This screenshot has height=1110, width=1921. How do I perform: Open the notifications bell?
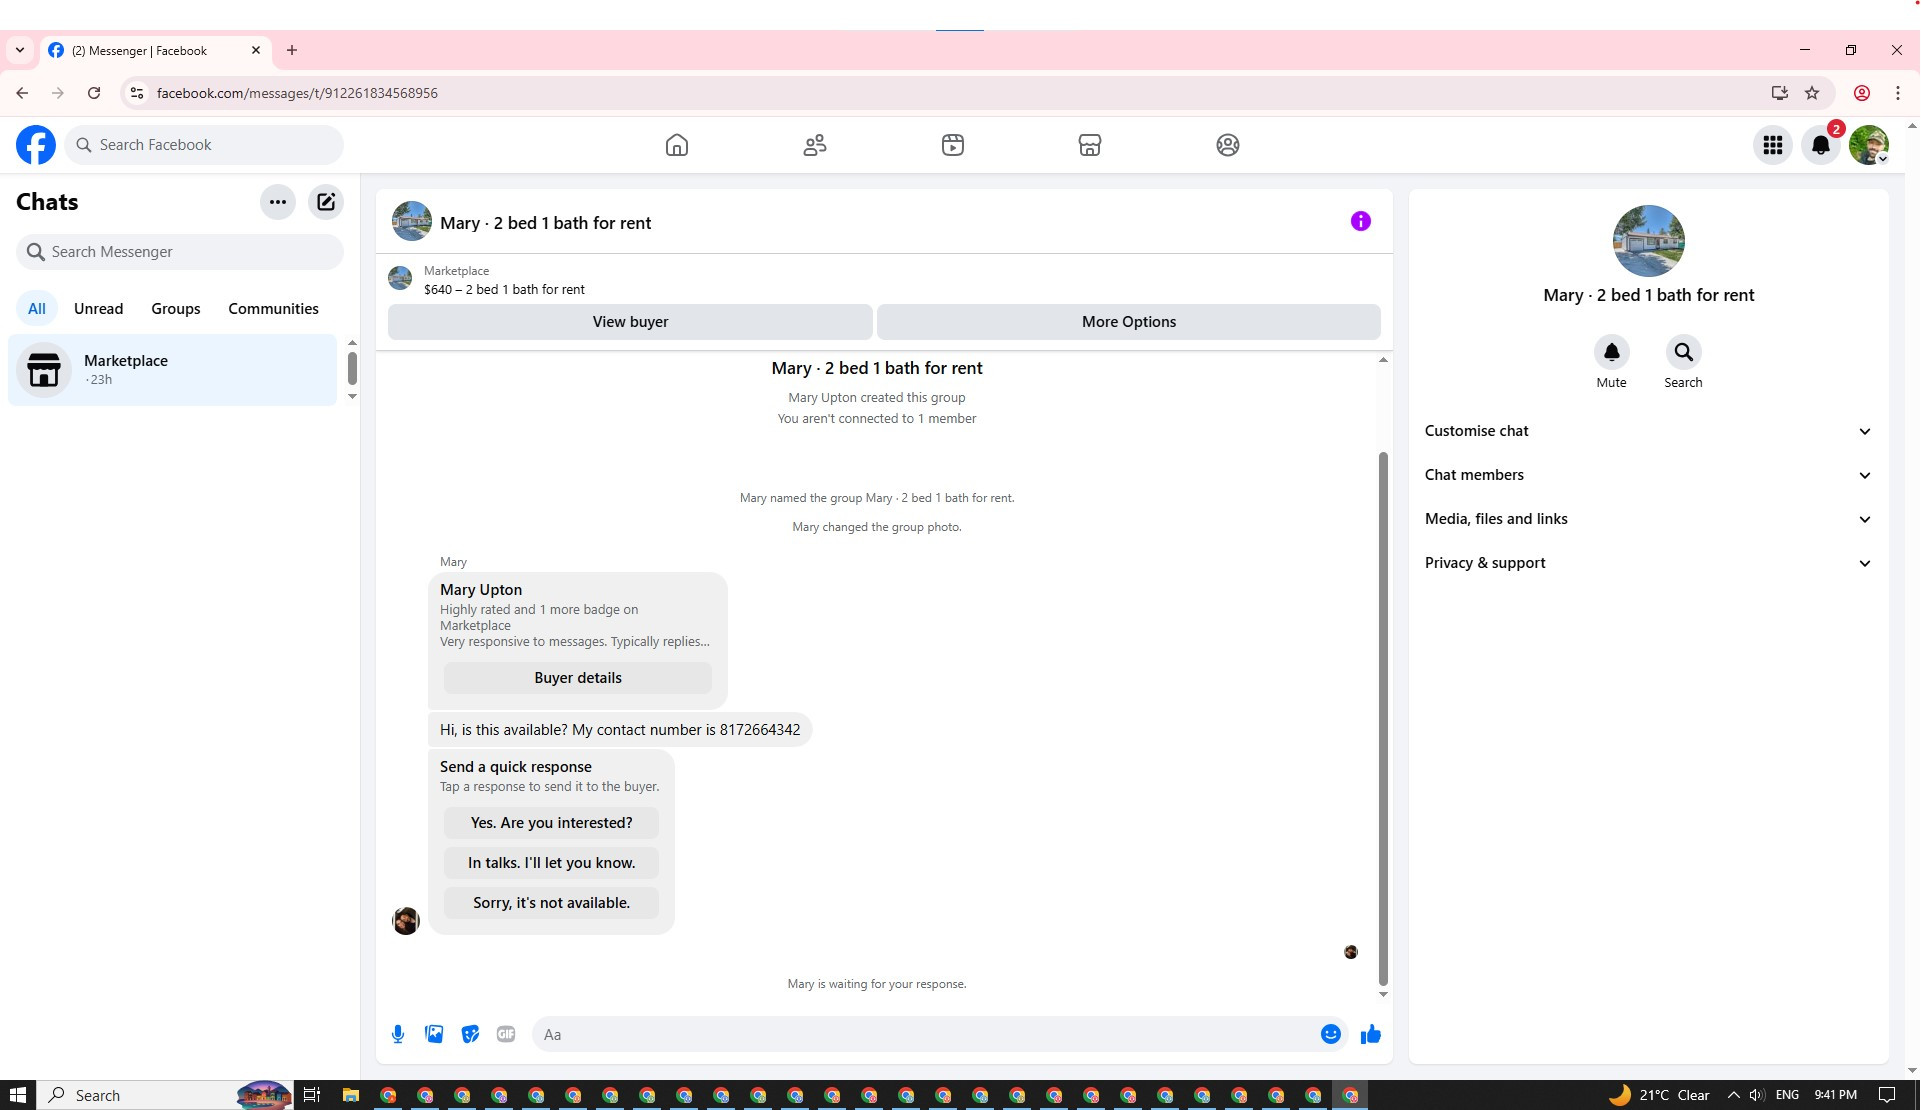(1821, 145)
